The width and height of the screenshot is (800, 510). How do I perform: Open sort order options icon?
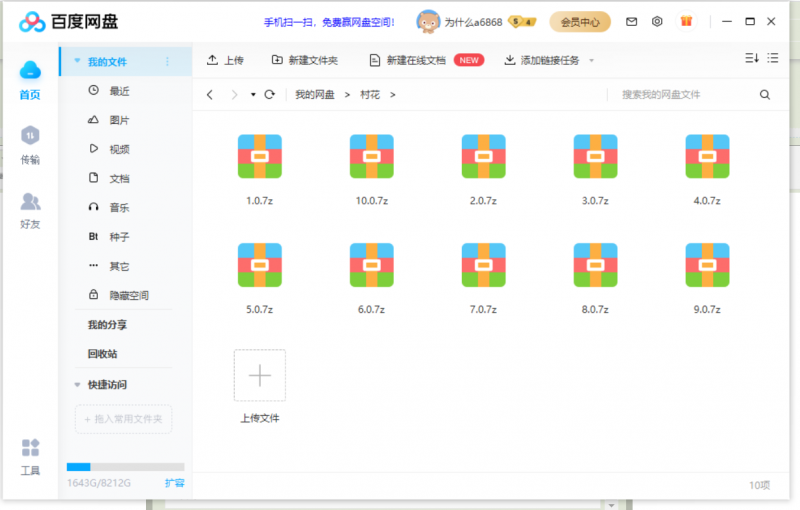click(x=752, y=58)
